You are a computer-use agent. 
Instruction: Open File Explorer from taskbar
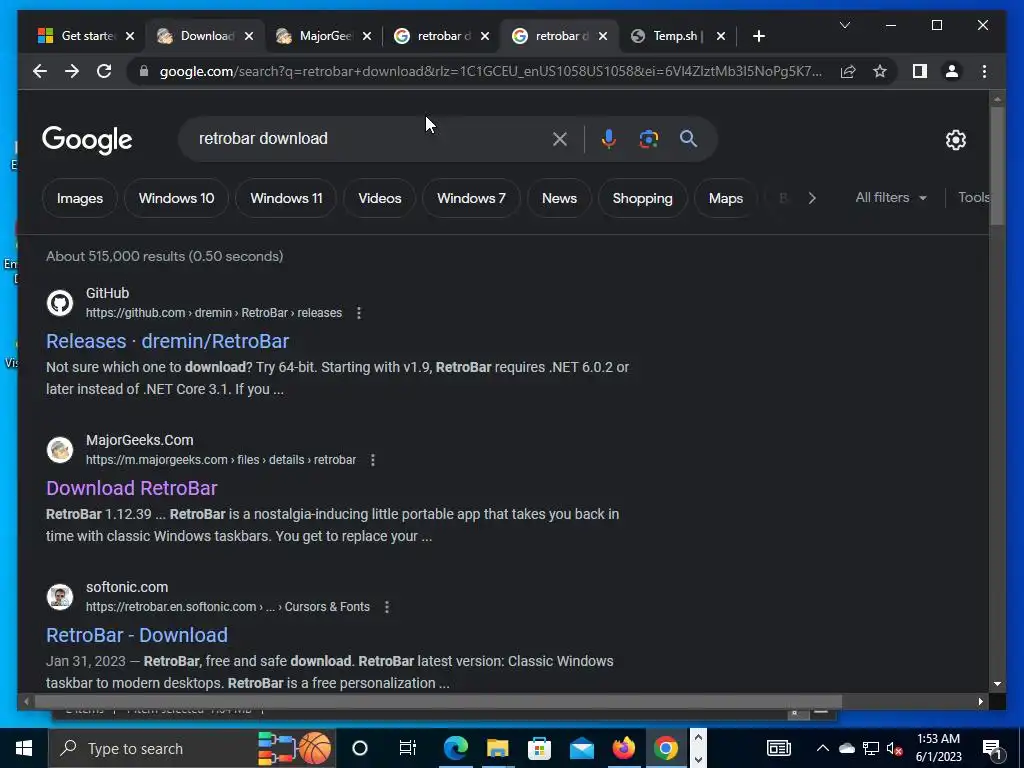click(498, 748)
